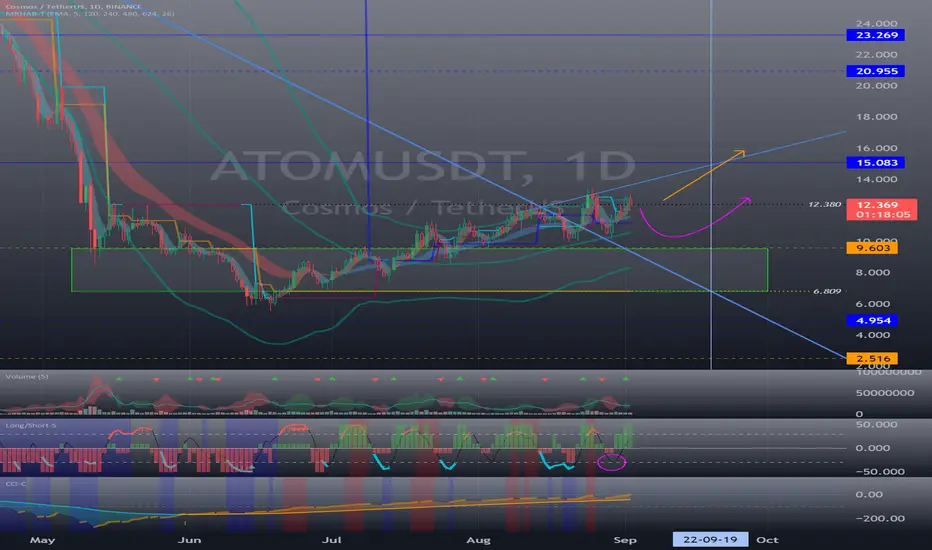
Task: Click the Jul label on time axis
Action: pos(331,540)
